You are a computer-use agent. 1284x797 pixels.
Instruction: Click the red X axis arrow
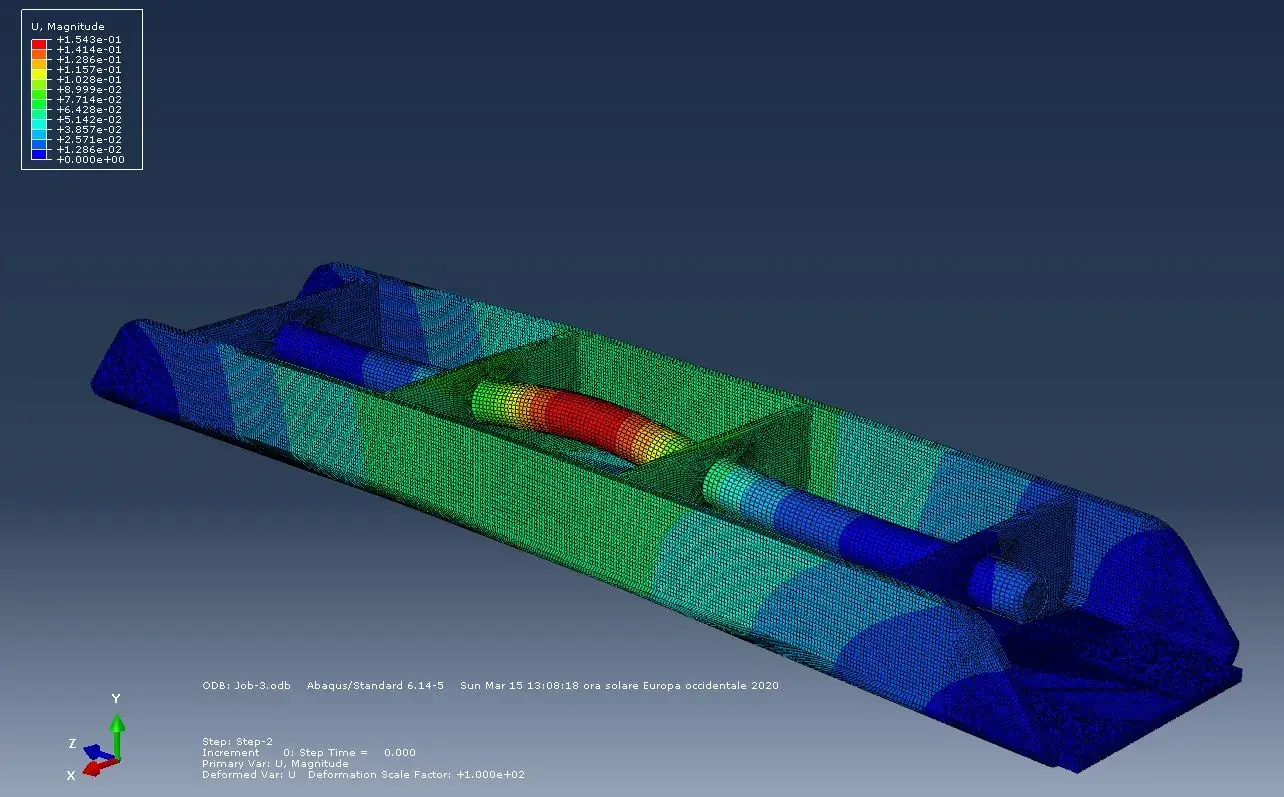(92, 769)
